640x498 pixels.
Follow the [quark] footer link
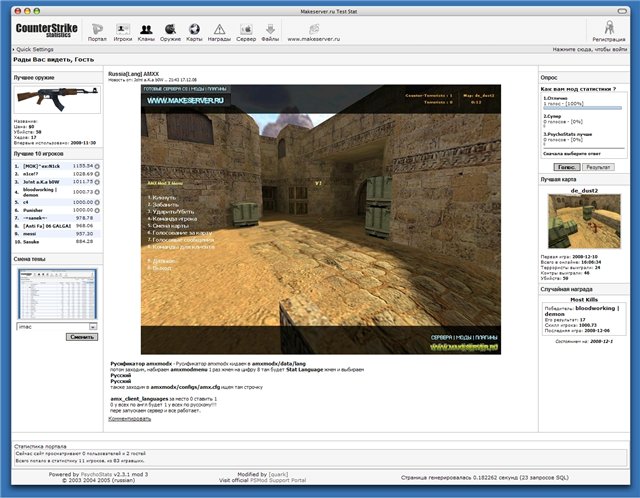coord(278,474)
